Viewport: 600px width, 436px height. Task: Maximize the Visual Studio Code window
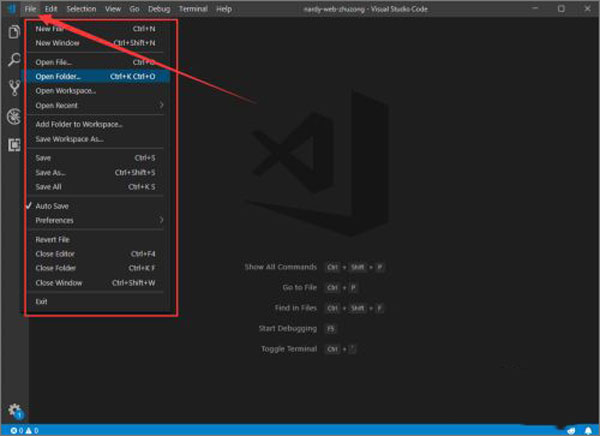click(x=561, y=8)
